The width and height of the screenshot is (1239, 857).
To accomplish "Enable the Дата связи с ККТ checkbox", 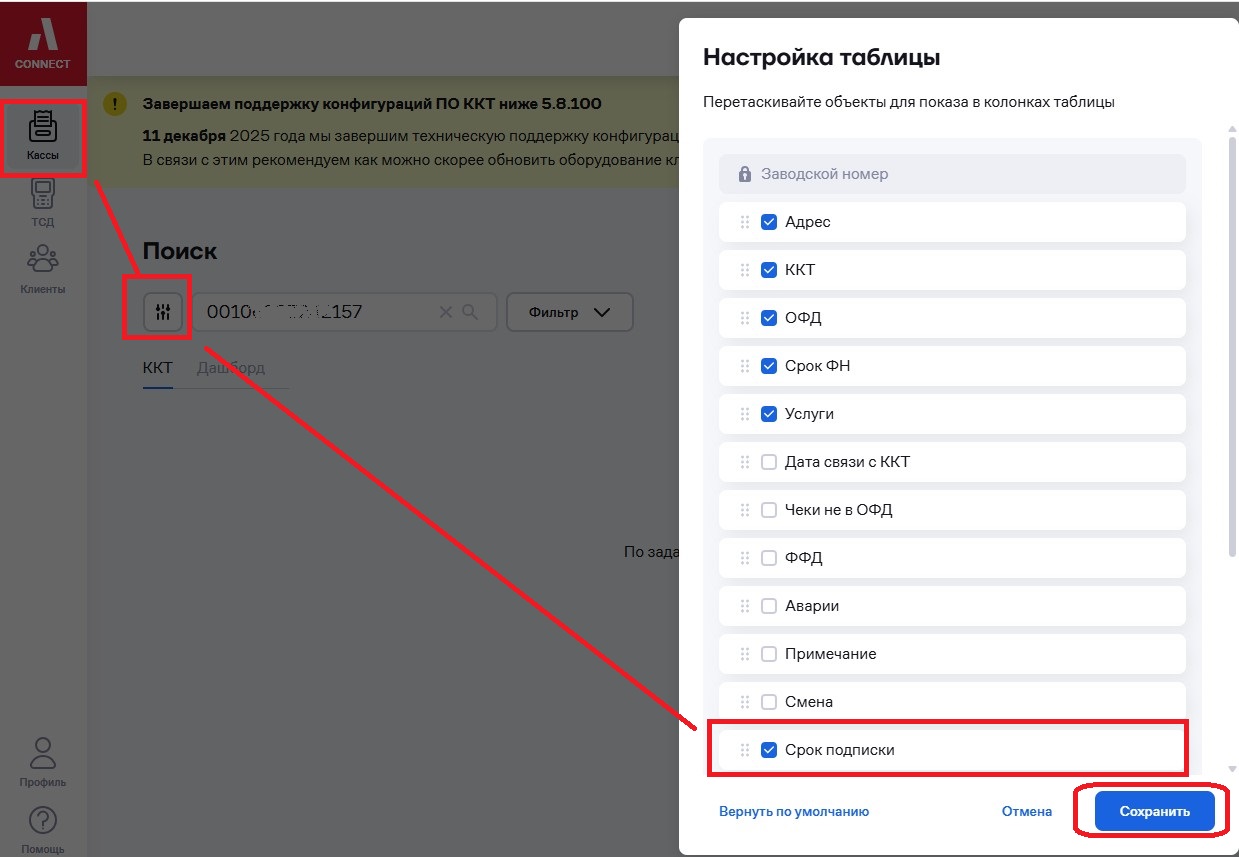I will [769, 462].
